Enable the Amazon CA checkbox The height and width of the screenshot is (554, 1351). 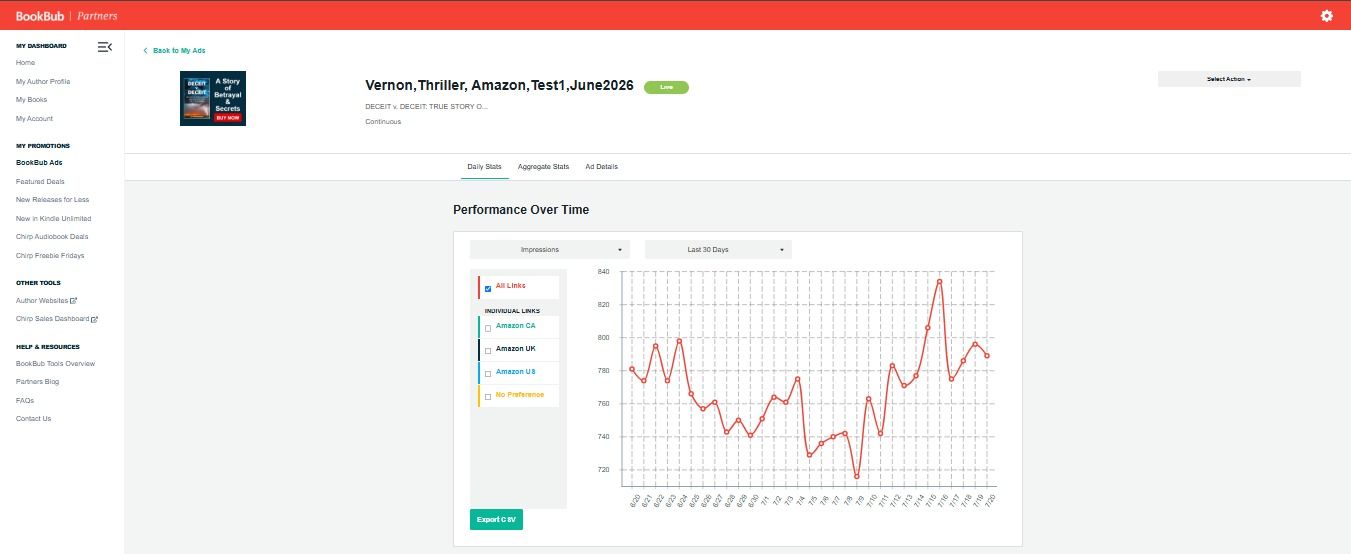coord(488,328)
